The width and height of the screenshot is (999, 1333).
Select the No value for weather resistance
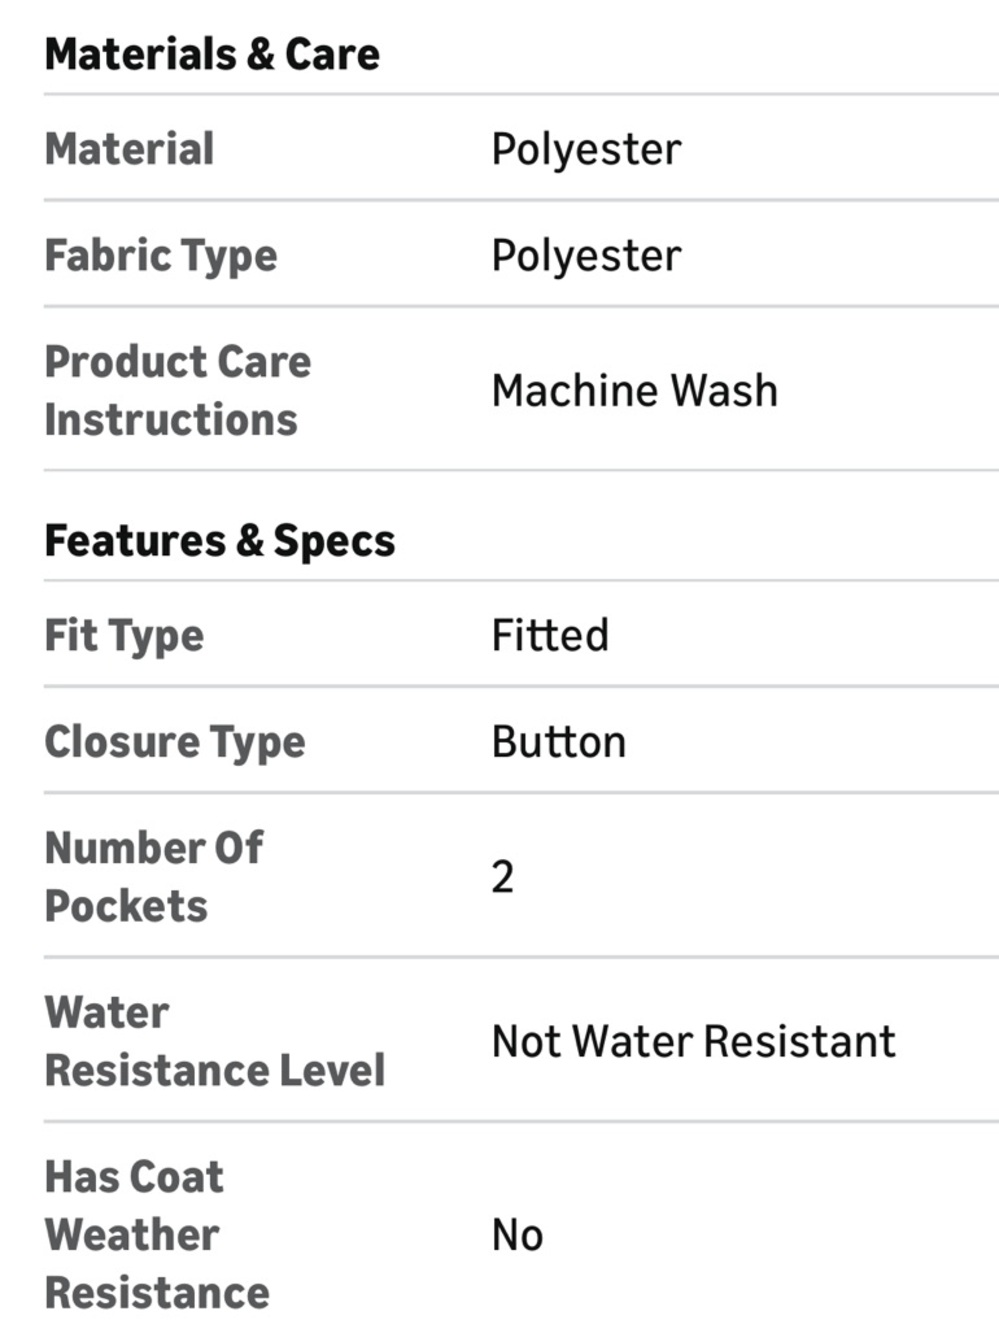click(x=517, y=1235)
